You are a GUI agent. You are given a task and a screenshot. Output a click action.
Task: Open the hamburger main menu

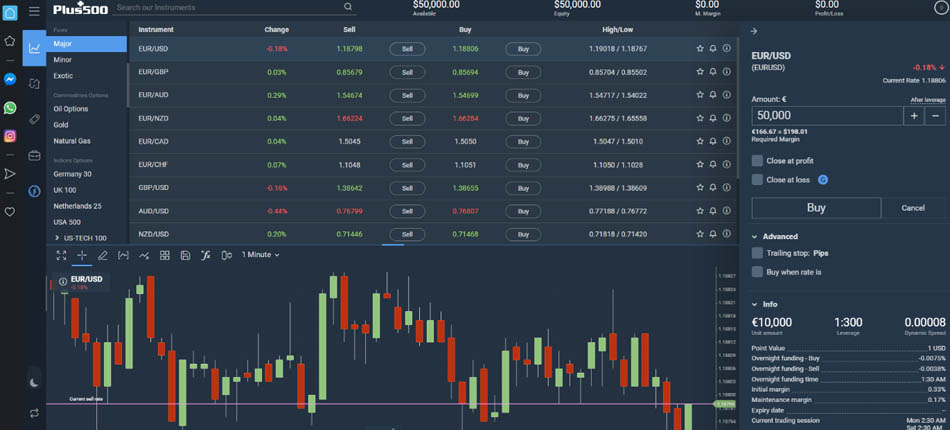tap(35, 11)
